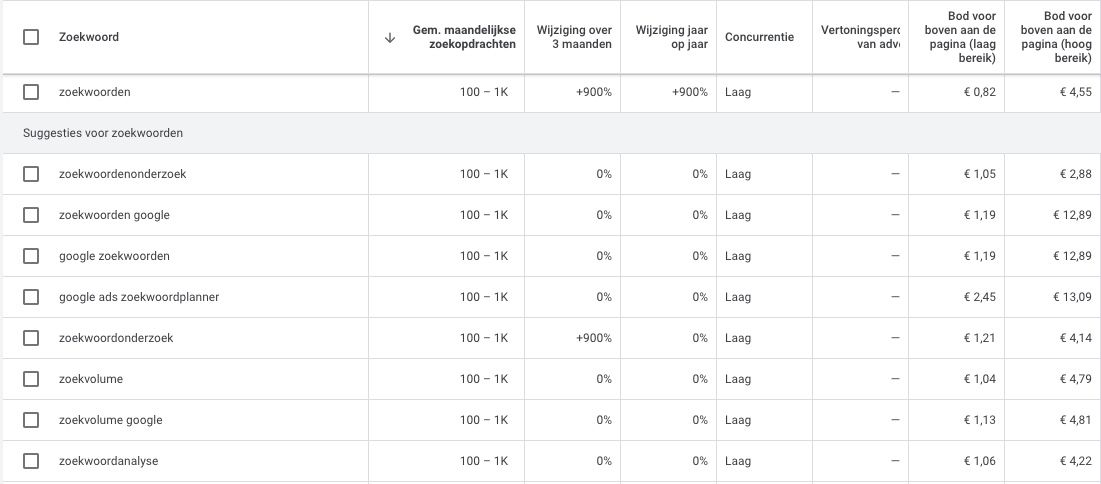The height and width of the screenshot is (484, 1101).
Task: Select the 'zoekwoordenonderzoek' row checkbox
Action: (x=31, y=174)
